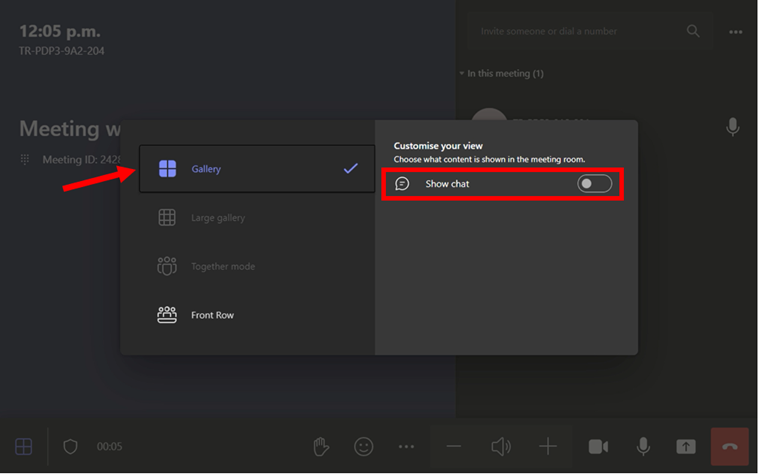Click the Invite someone or dial field

pos(575,32)
